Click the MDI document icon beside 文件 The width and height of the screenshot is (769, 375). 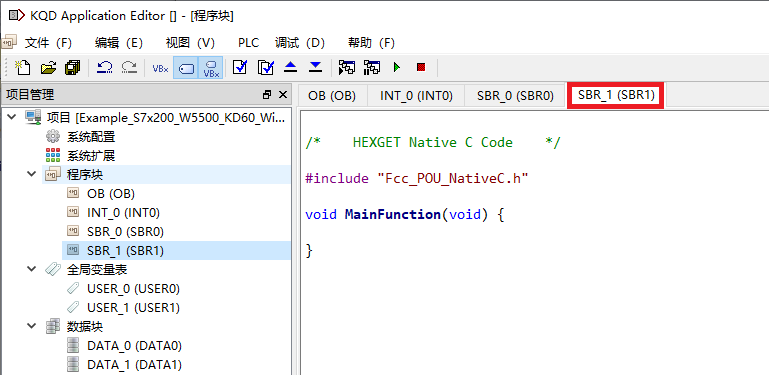tap(9, 43)
